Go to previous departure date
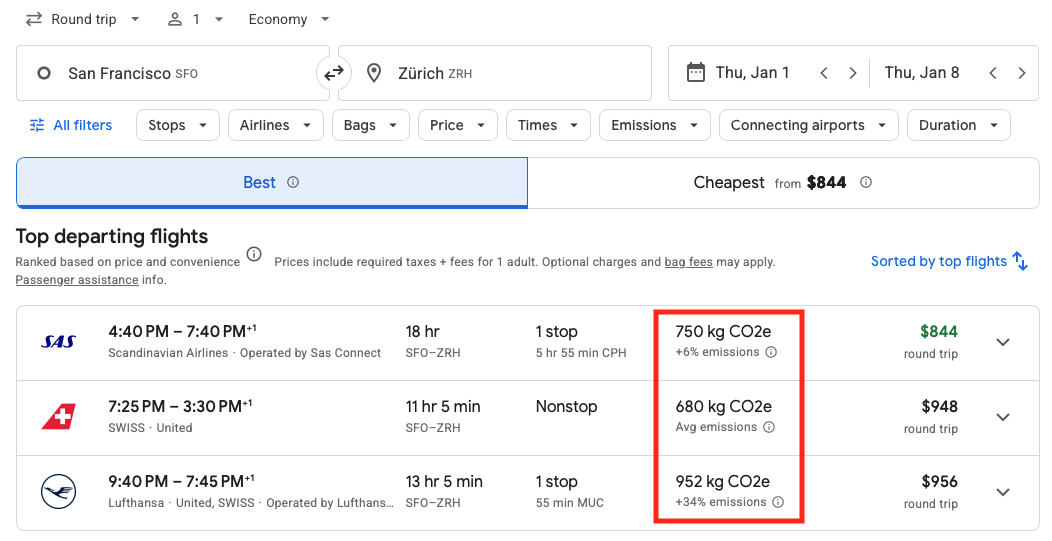The height and width of the screenshot is (541, 1052). coord(824,73)
